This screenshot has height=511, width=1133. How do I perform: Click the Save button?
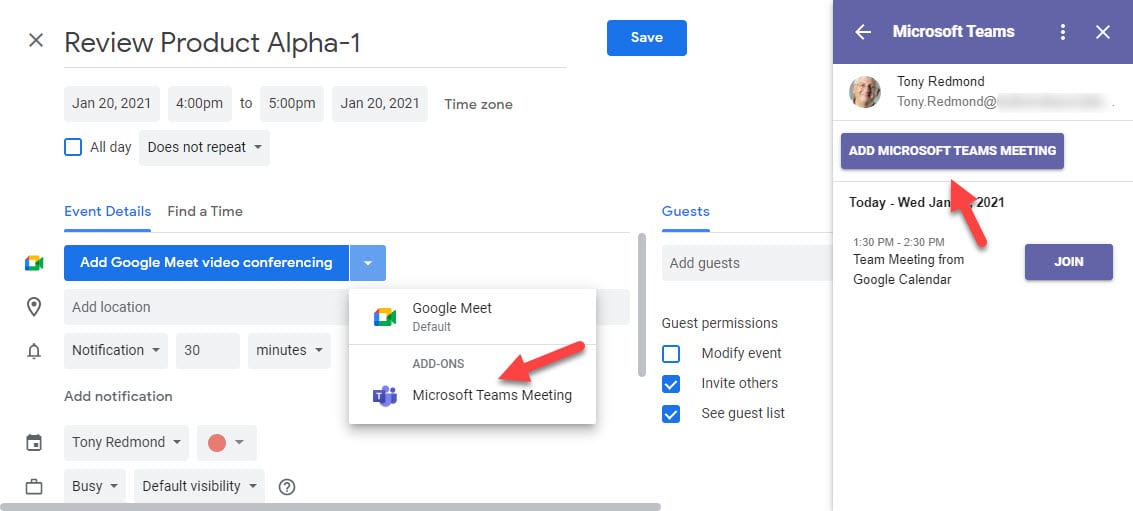pos(646,38)
